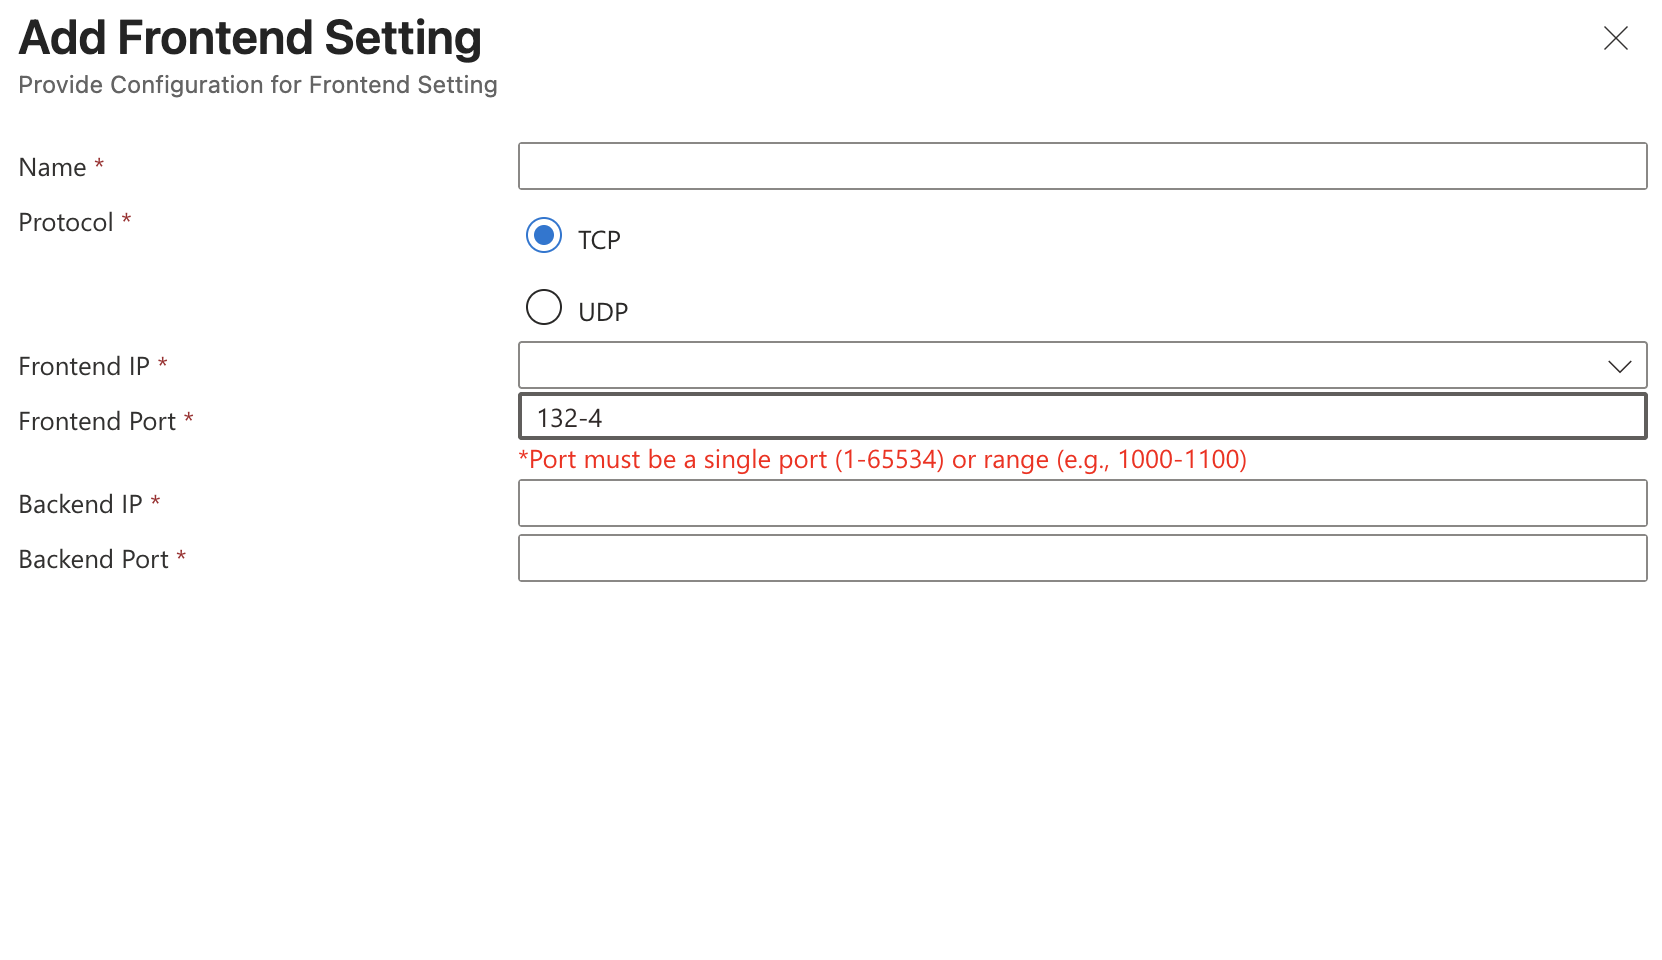Click the Name field label

point(53,168)
